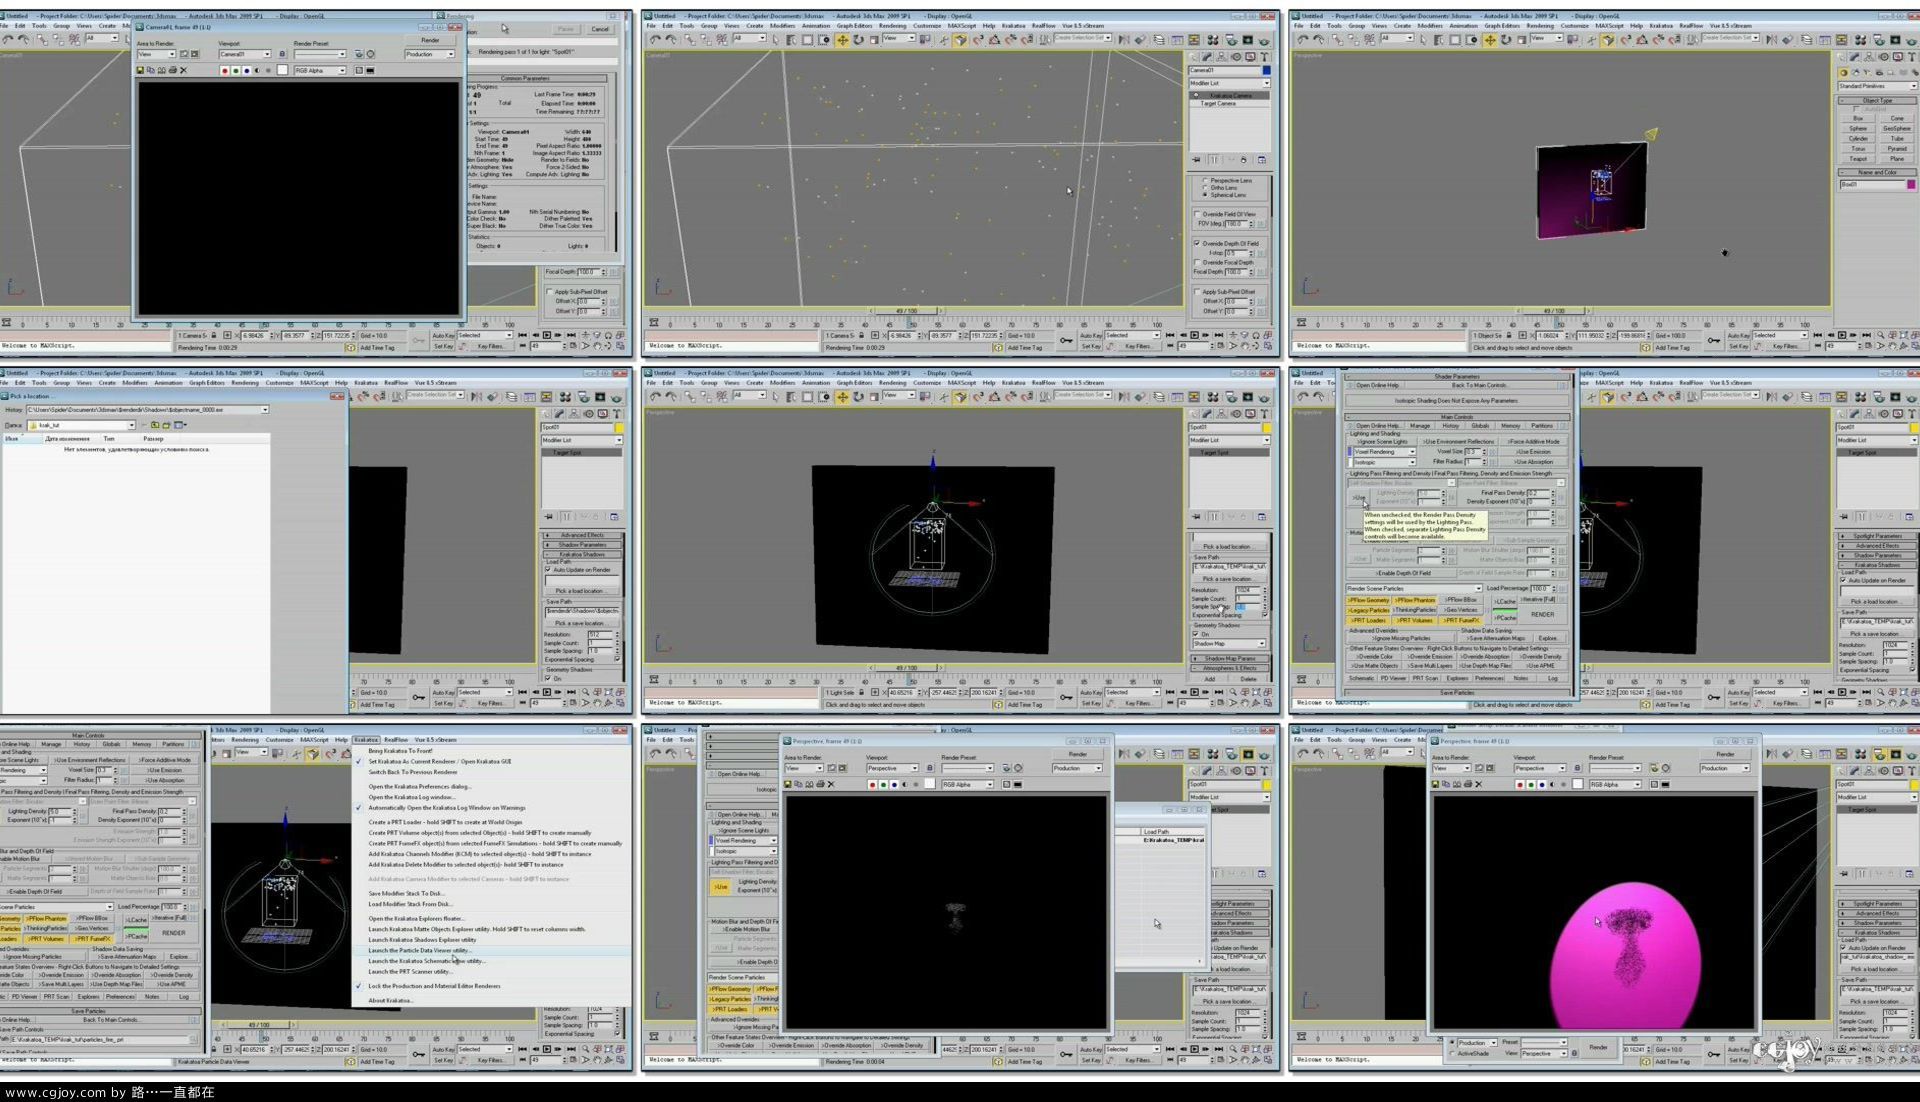Select the Move tool in top-center window toolbar
The height and width of the screenshot is (1102, 1920).
842,40
